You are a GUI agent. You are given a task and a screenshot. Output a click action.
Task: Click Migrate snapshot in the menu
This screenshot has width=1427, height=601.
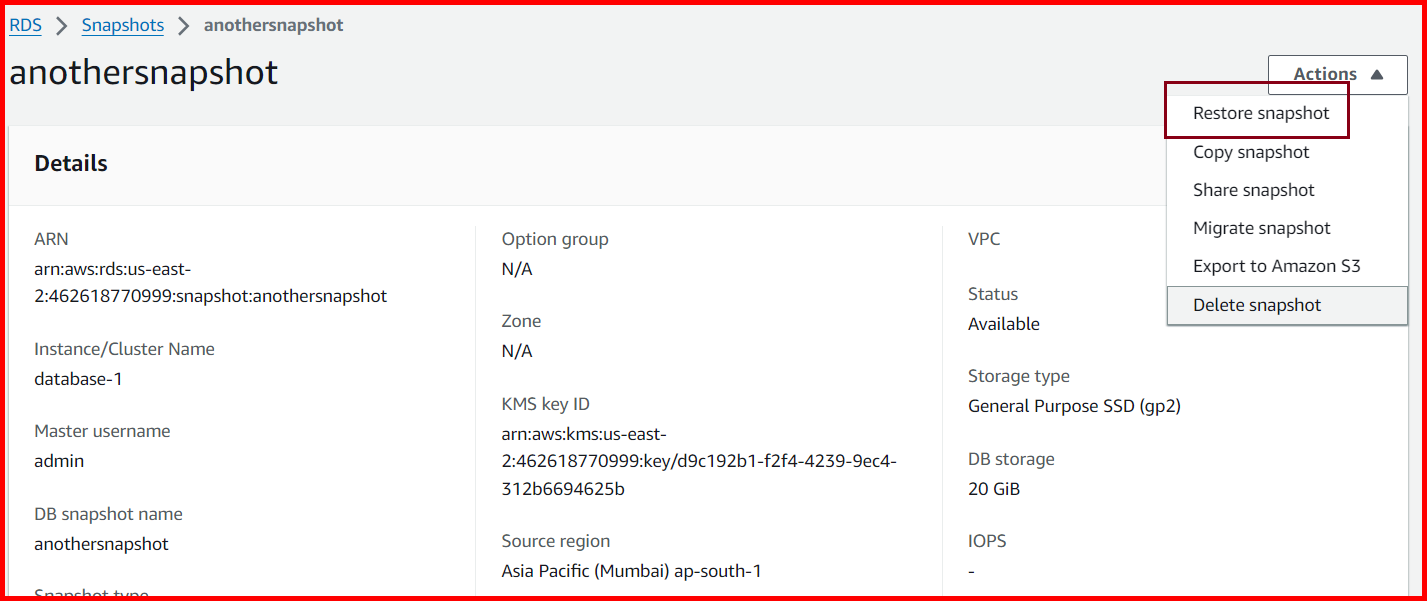pyautogui.click(x=1261, y=227)
